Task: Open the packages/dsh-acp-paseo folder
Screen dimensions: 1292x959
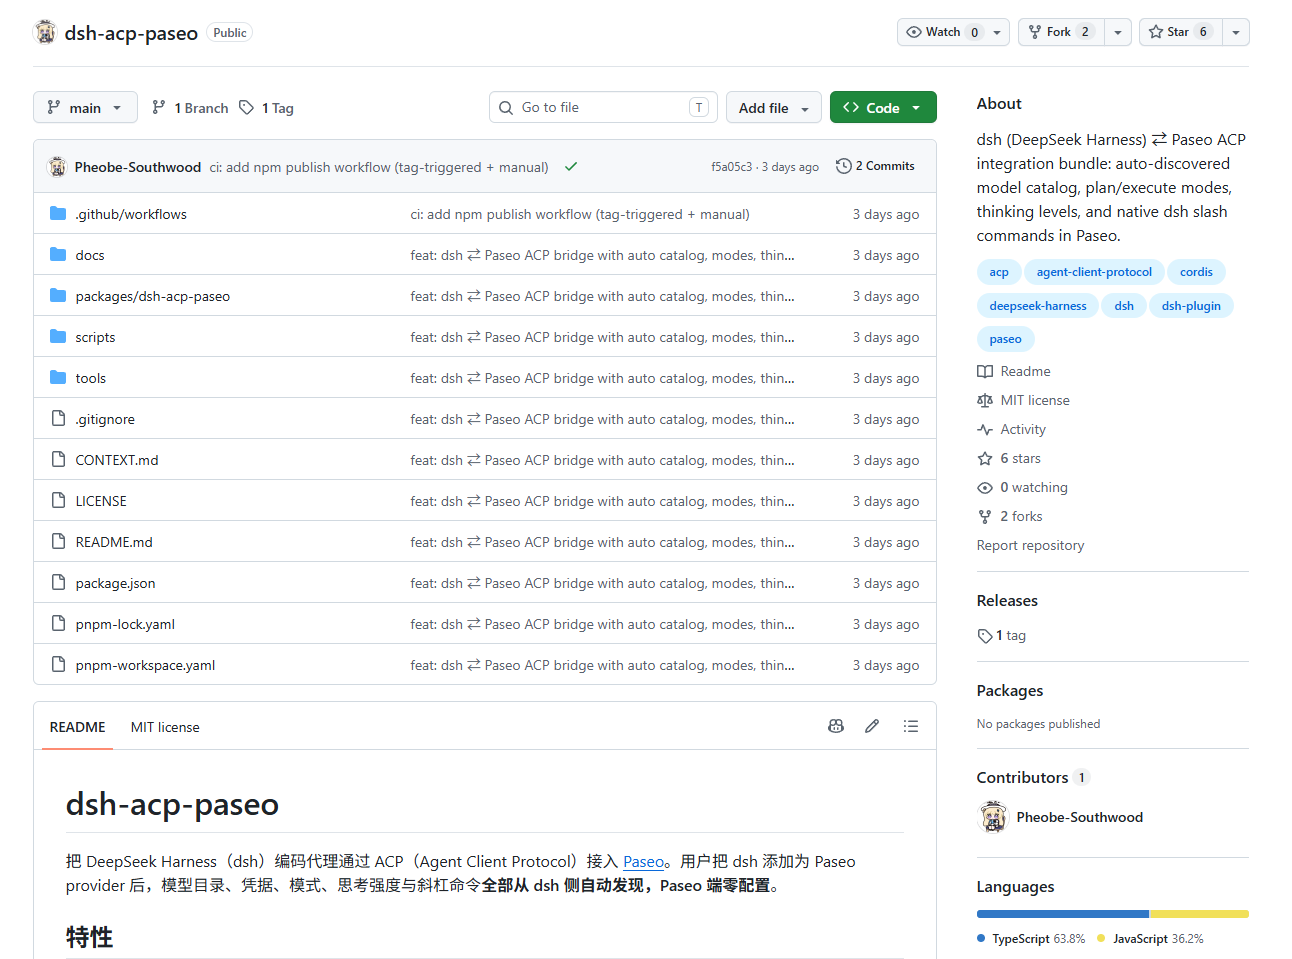Action: click(x=153, y=296)
